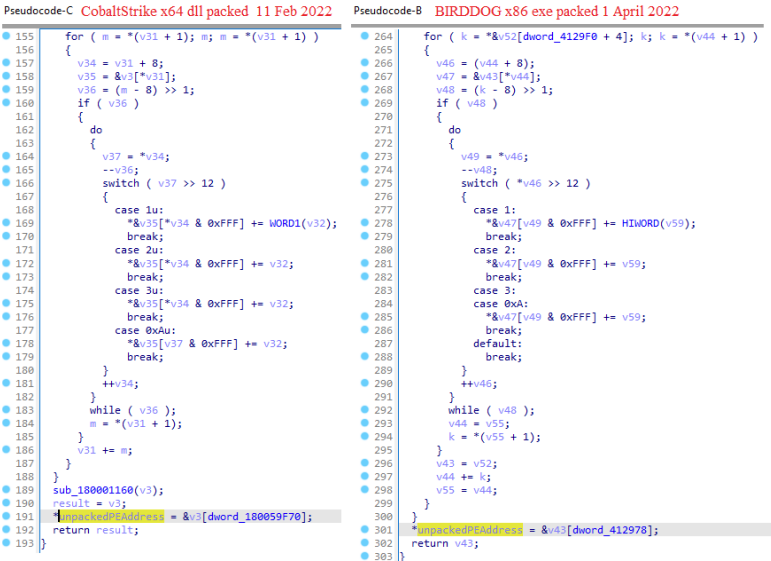
Task: Toggle breakpoint dot at line 273
Action: [365, 156]
